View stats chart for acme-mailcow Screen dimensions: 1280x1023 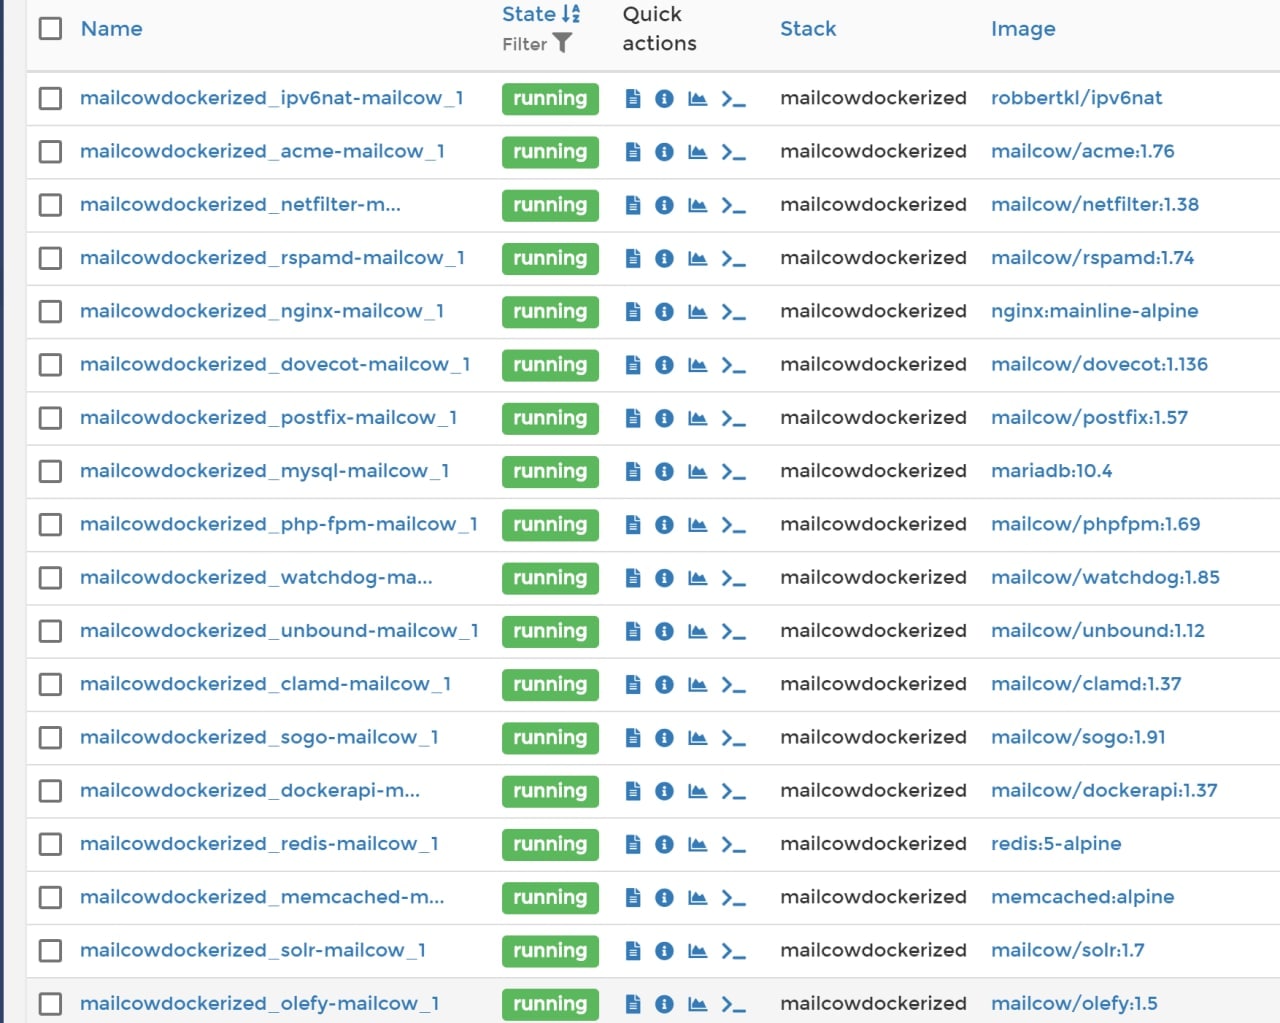tap(698, 152)
